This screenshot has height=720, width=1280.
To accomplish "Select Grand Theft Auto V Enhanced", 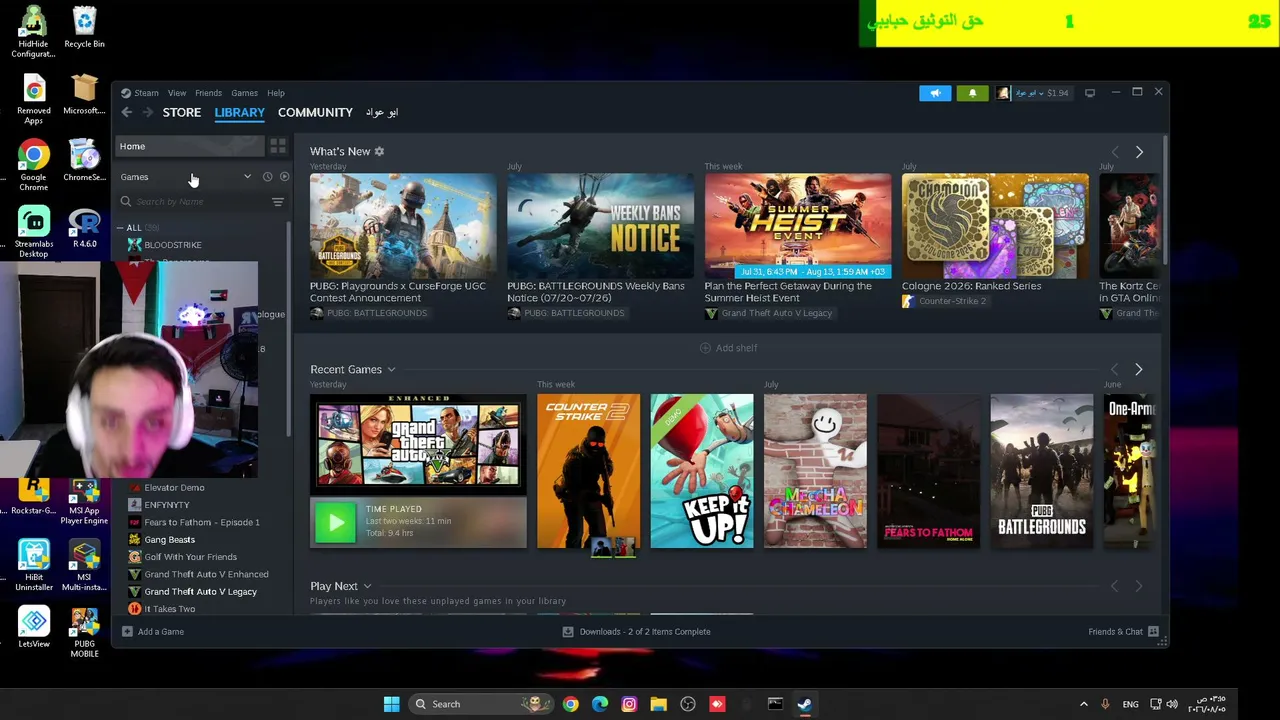I will [206, 574].
